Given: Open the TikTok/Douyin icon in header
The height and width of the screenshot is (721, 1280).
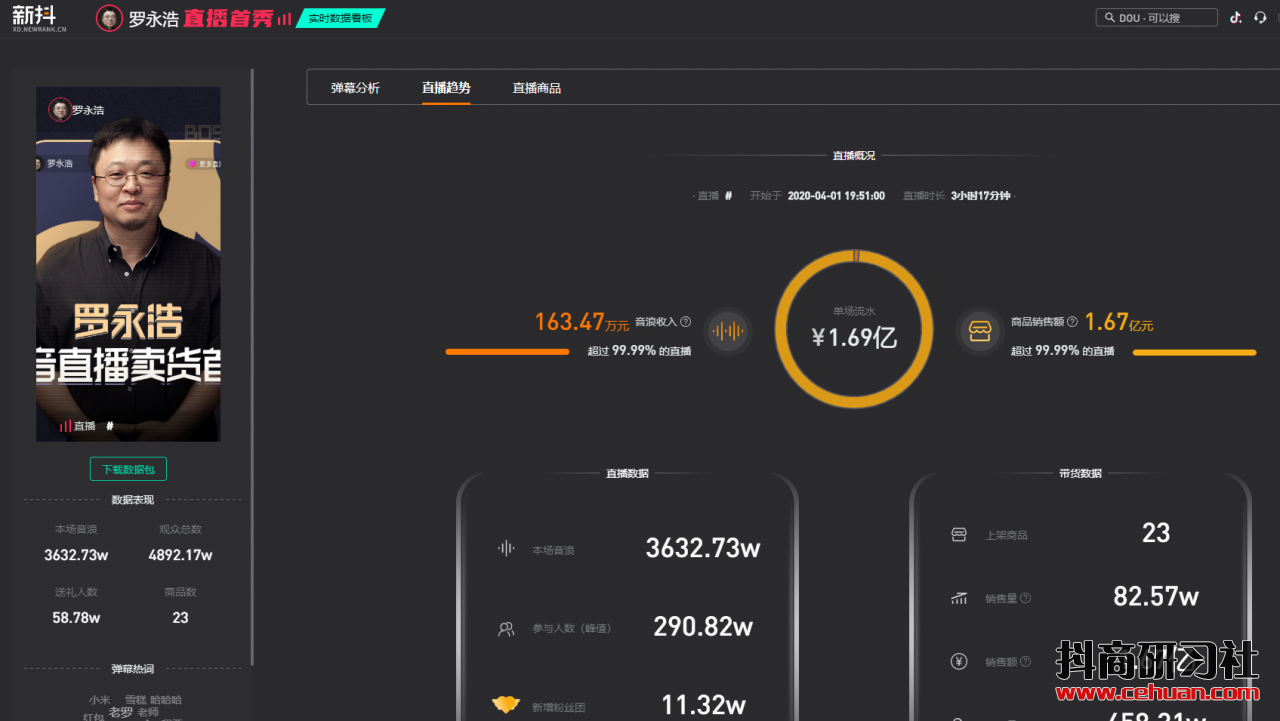Looking at the screenshot, I should [1236, 18].
